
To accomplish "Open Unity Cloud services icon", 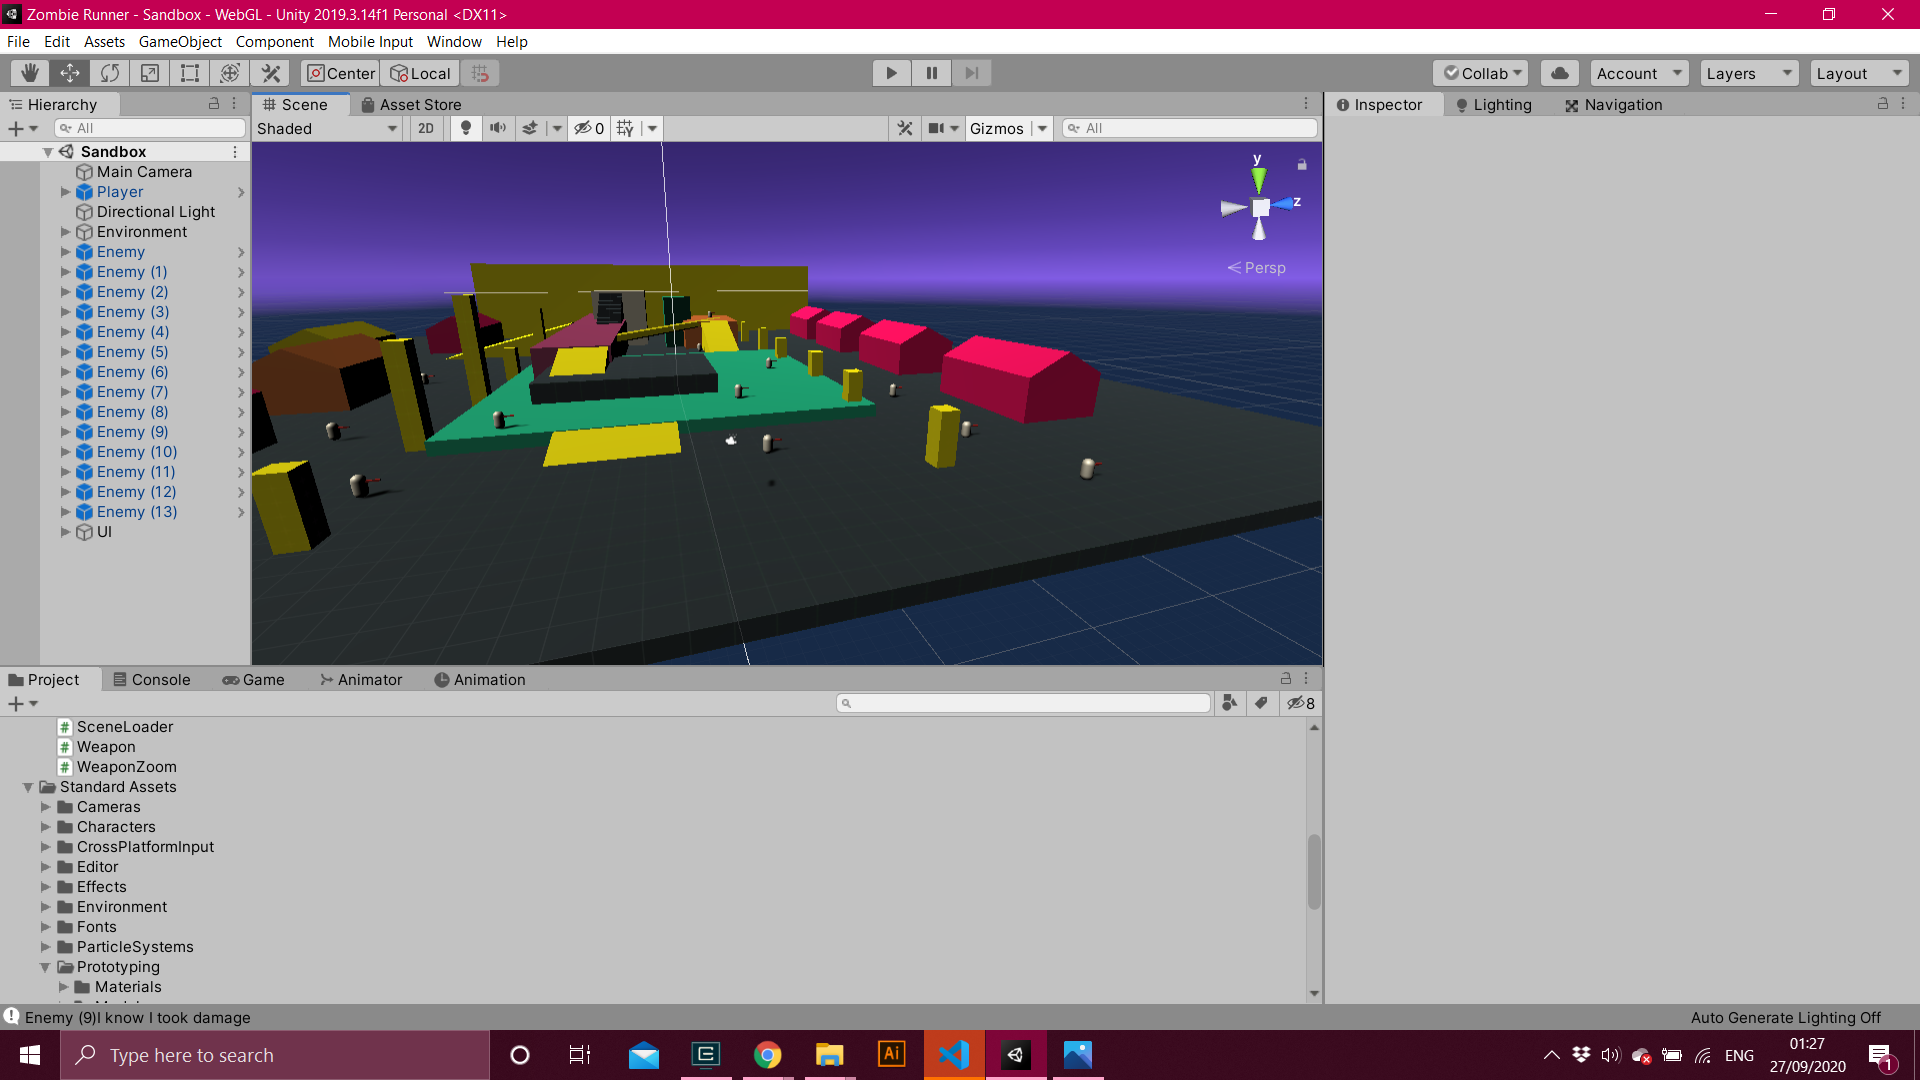I will (1559, 73).
